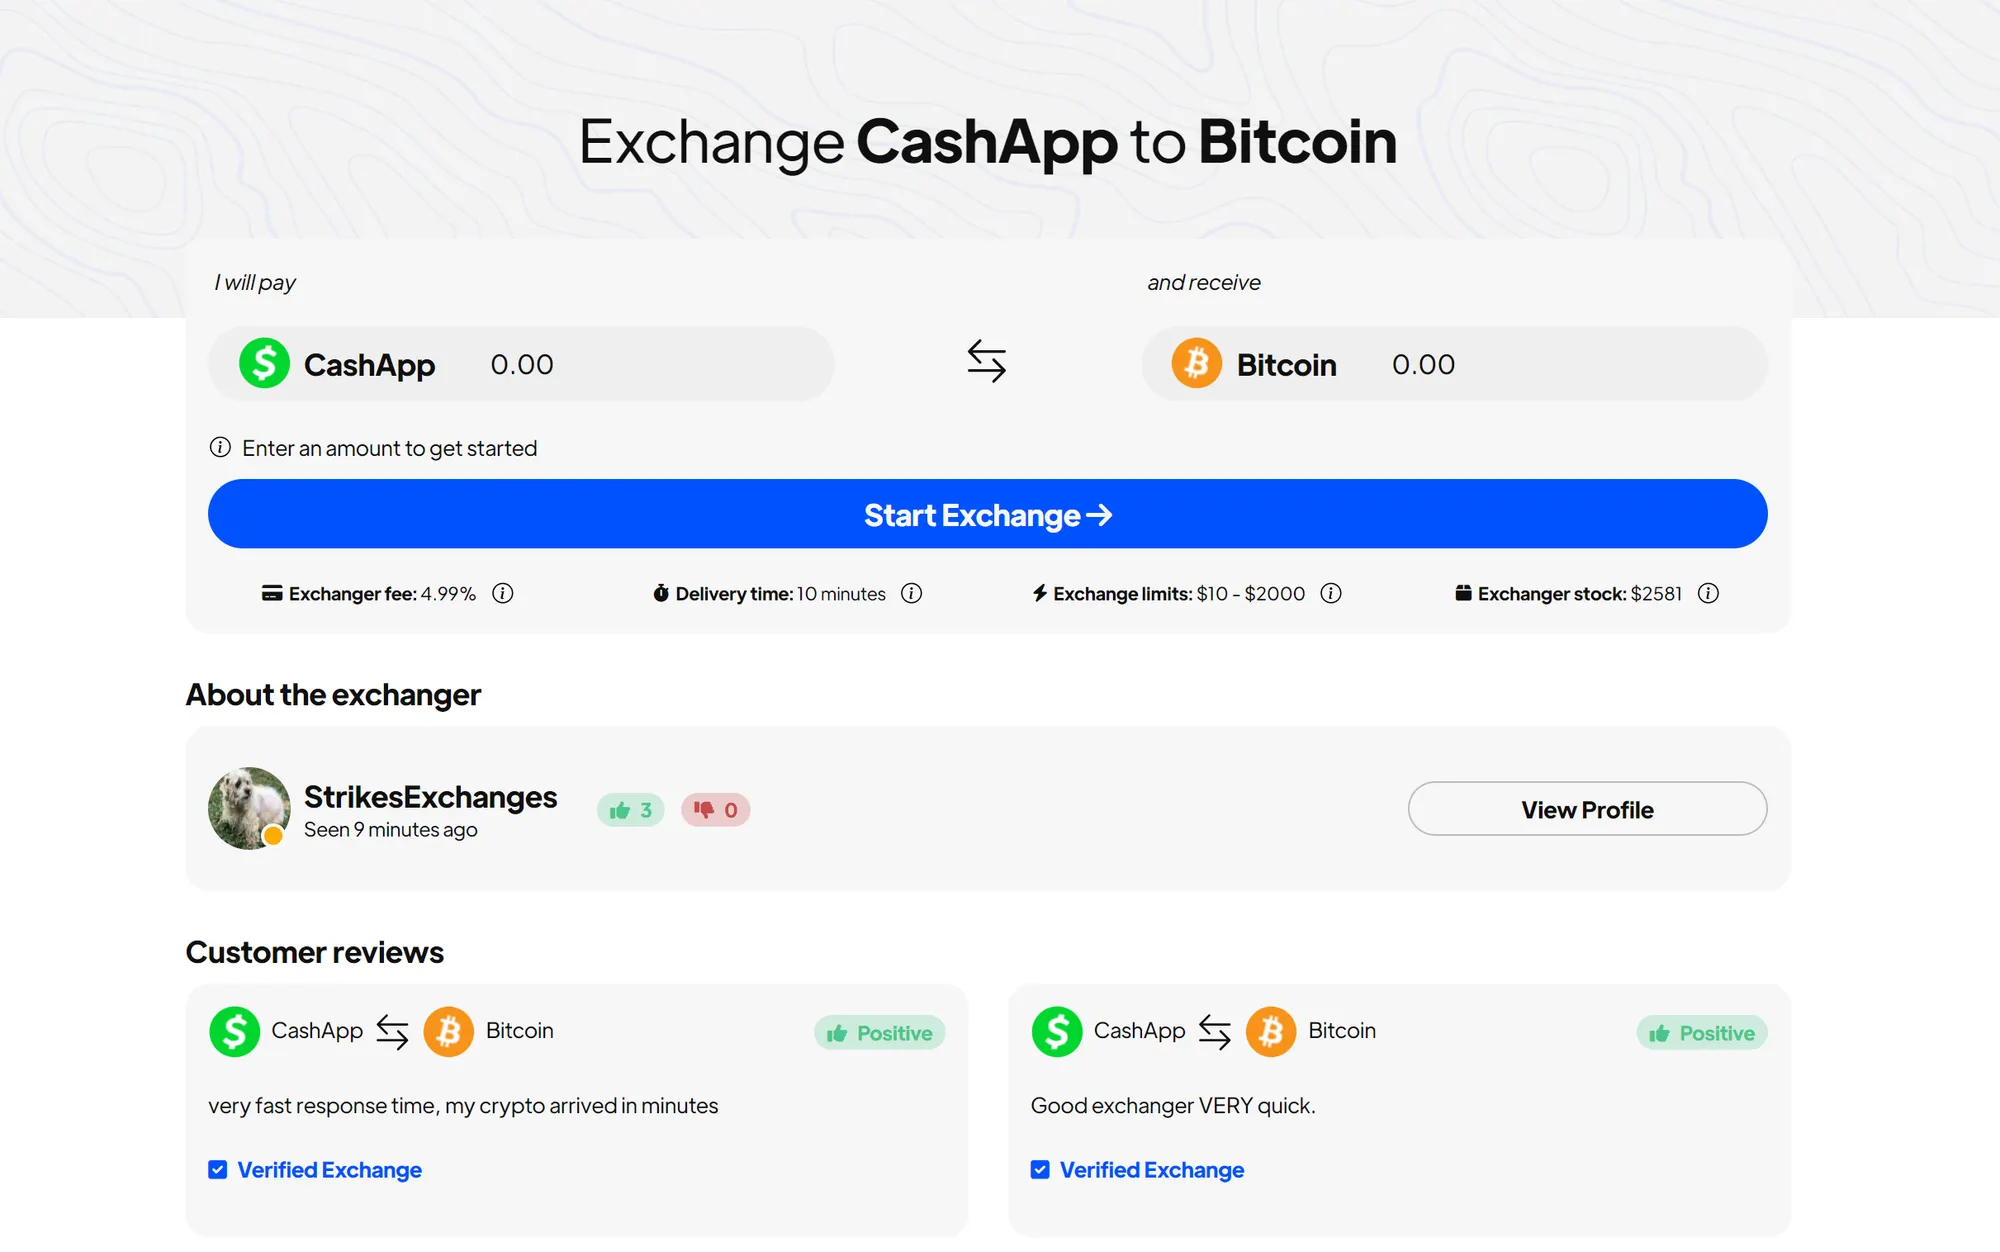Check Verified Exchange on the first review
2000x1252 pixels.
pos(217,1168)
